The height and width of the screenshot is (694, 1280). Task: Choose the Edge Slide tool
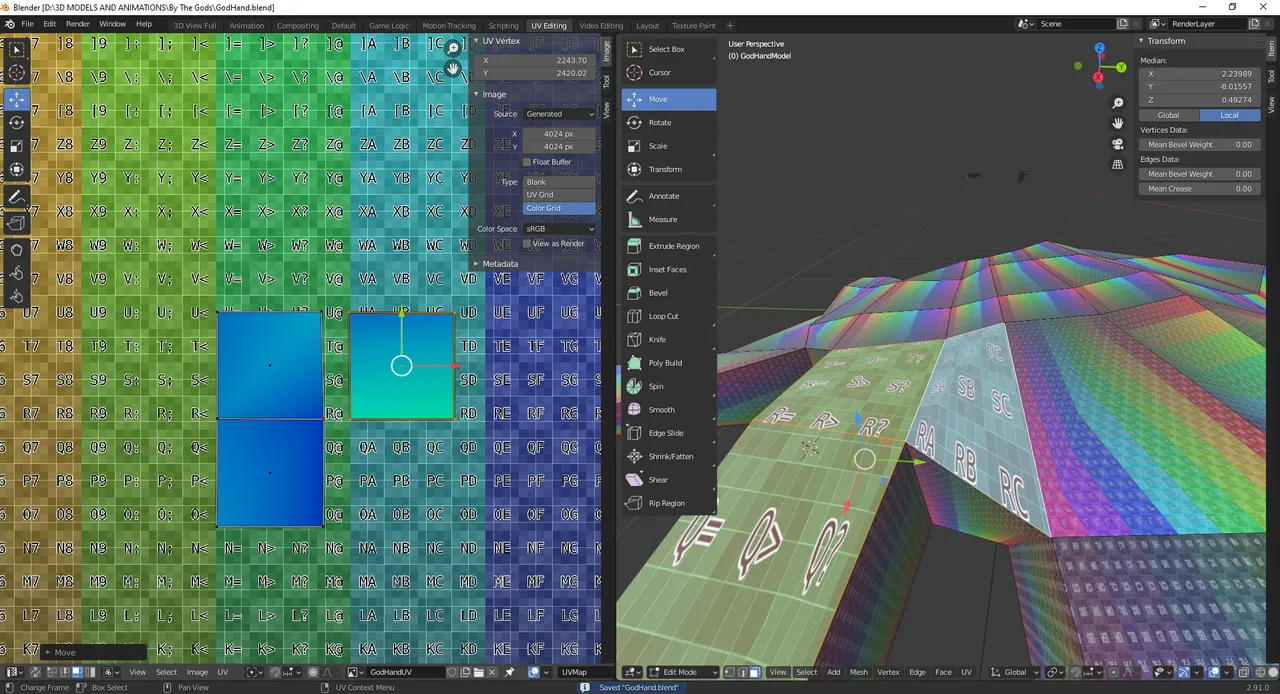668,433
